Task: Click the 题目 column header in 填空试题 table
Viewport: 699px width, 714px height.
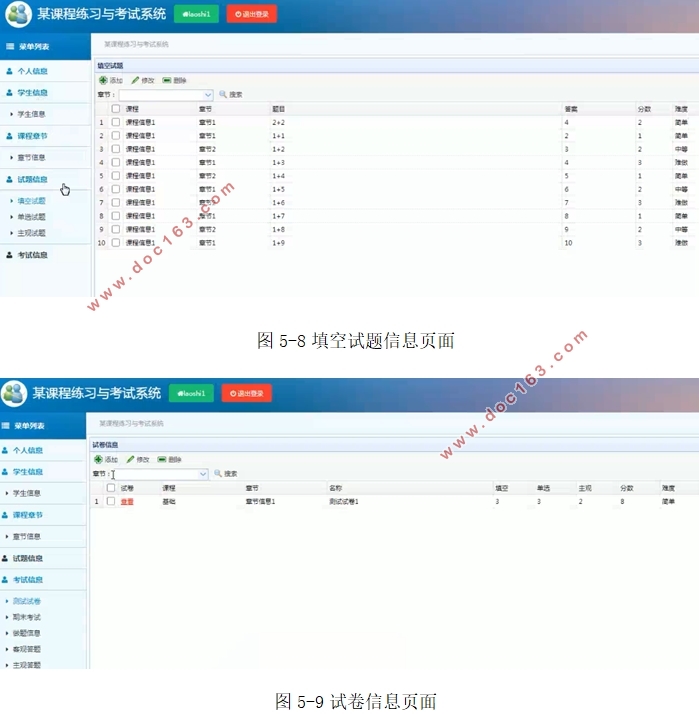Action: 279,109
